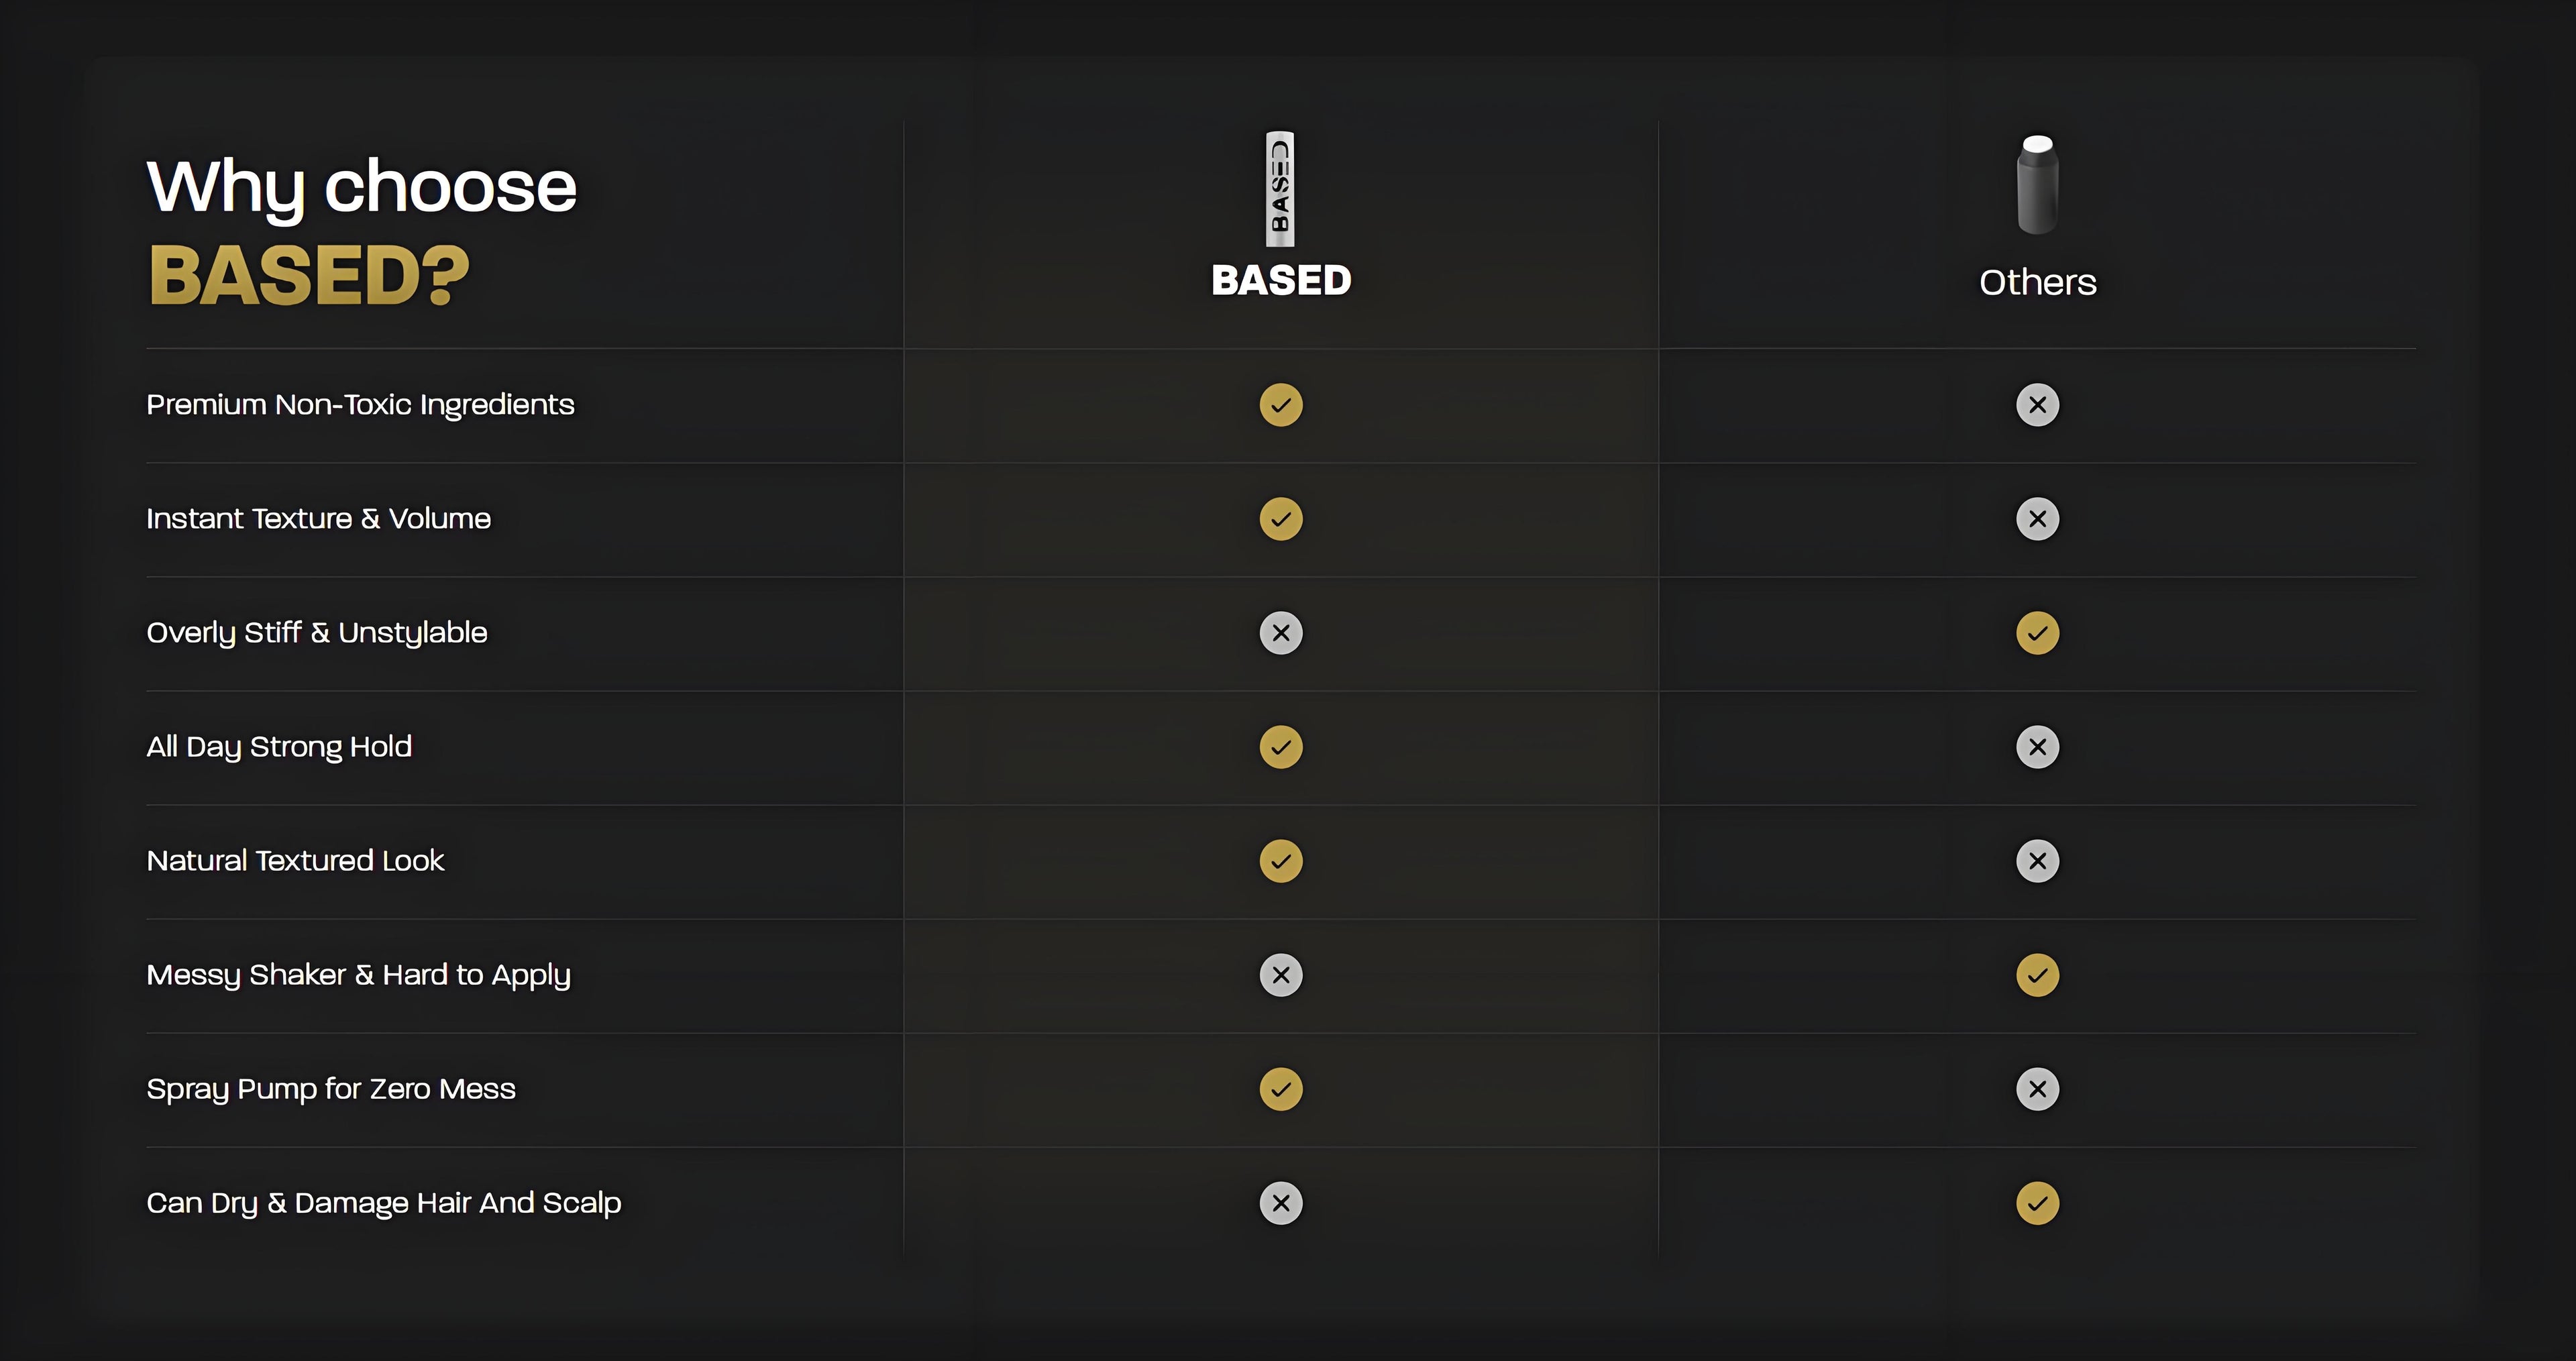Click BASED checkmark for All Day Strong Hold
This screenshot has width=2576, height=1361.
pyautogui.click(x=1281, y=747)
